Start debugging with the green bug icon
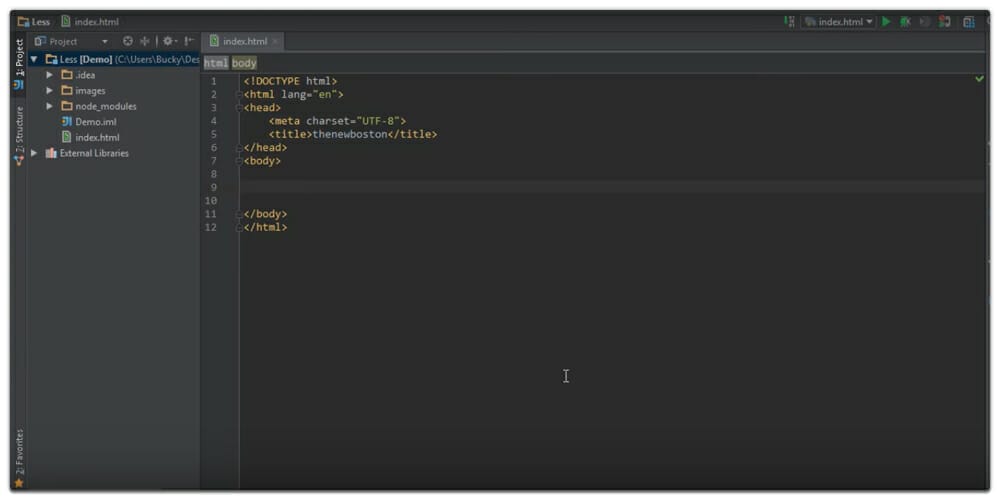 click(905, 21)
